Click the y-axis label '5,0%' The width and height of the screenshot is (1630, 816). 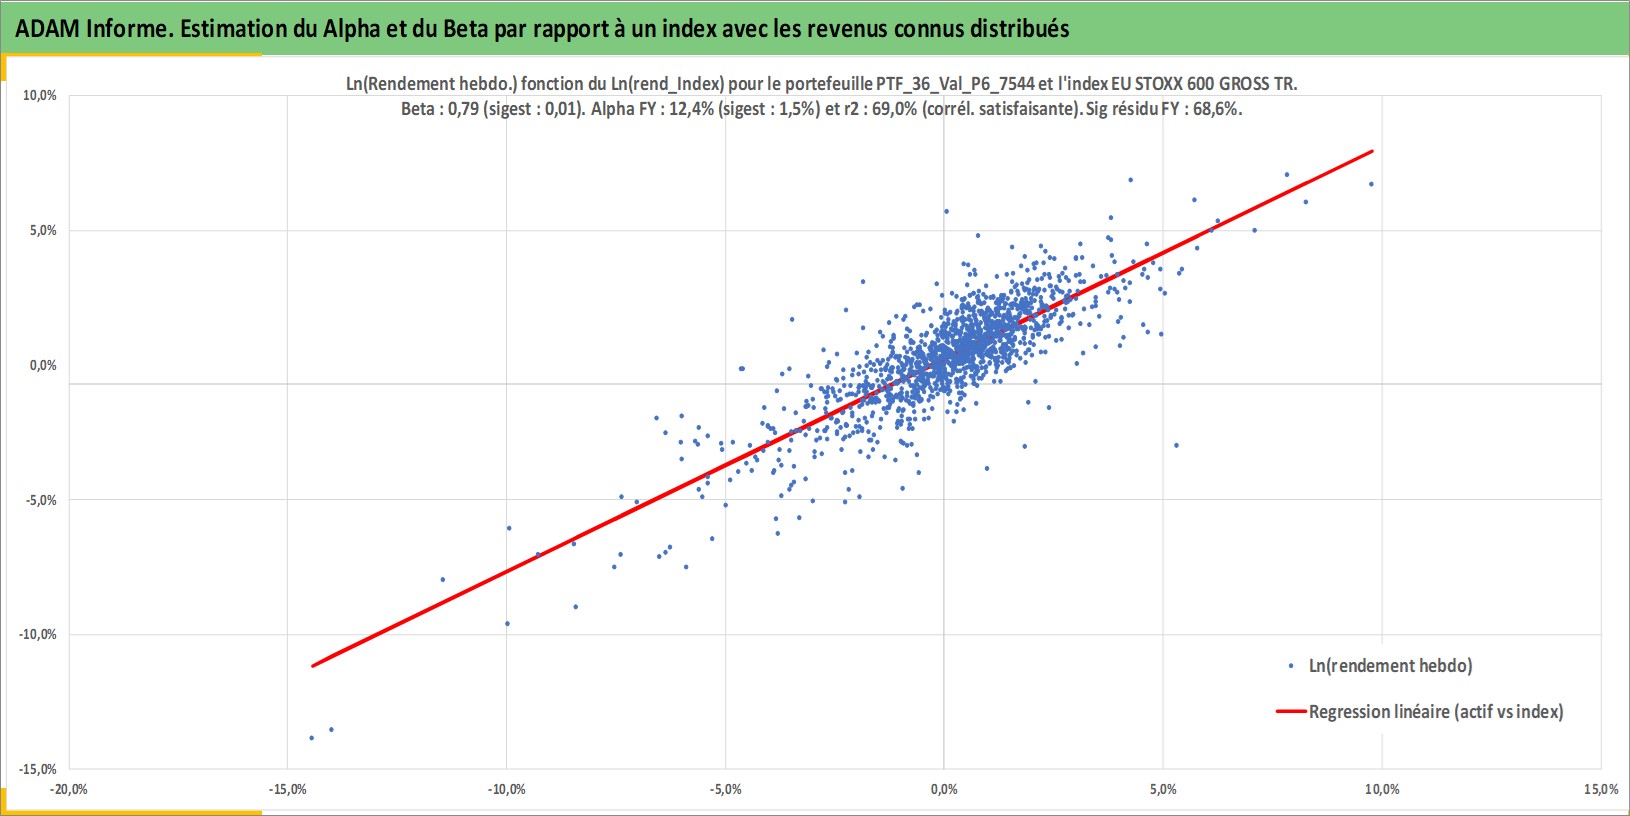43,231
